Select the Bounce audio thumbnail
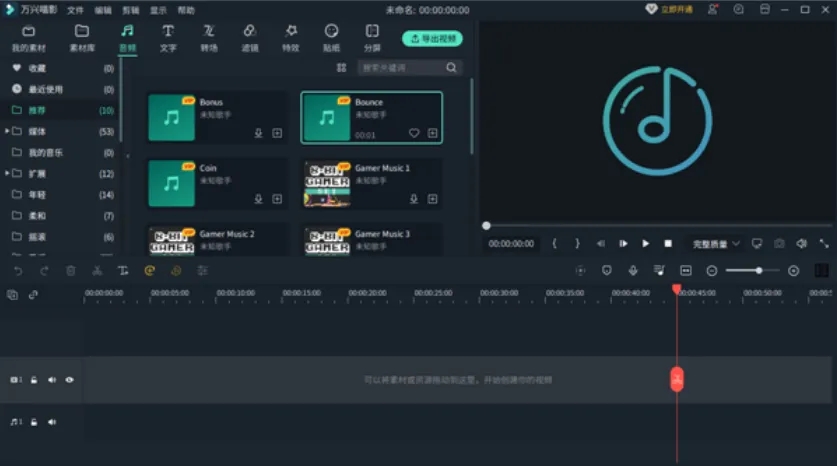 pos(327,117)
